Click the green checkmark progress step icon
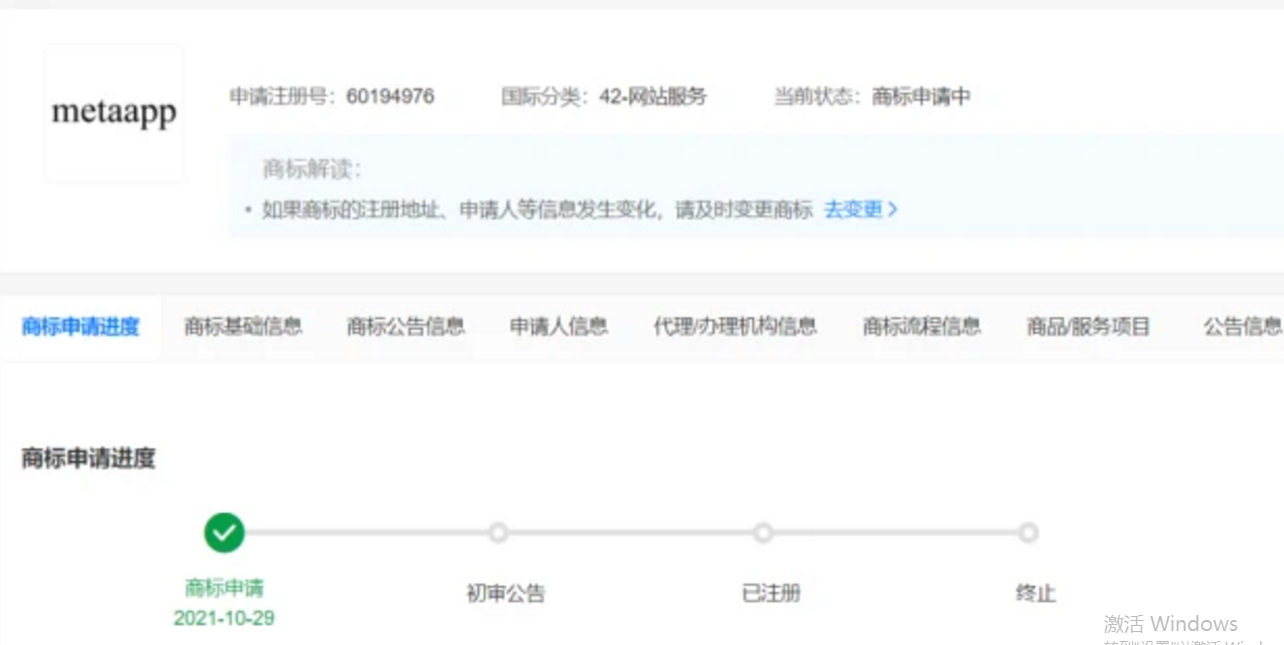 click(x=224, y=533)
